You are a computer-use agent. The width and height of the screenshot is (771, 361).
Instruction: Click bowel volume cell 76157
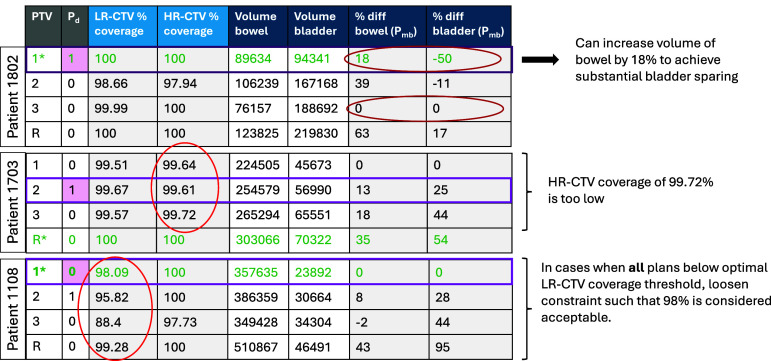[258, 108]
